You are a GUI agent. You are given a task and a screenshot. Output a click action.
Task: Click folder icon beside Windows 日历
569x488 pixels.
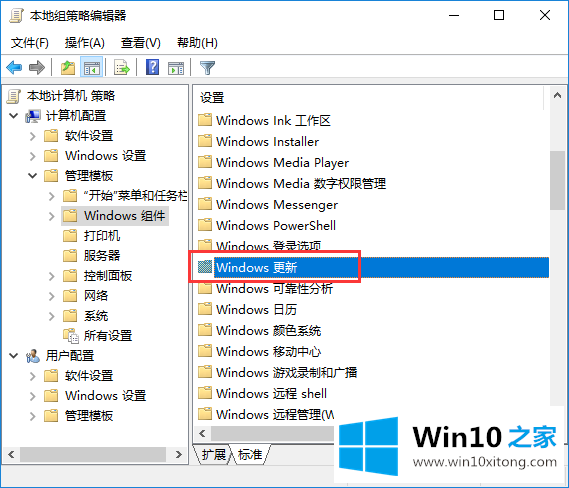point(205,309)
